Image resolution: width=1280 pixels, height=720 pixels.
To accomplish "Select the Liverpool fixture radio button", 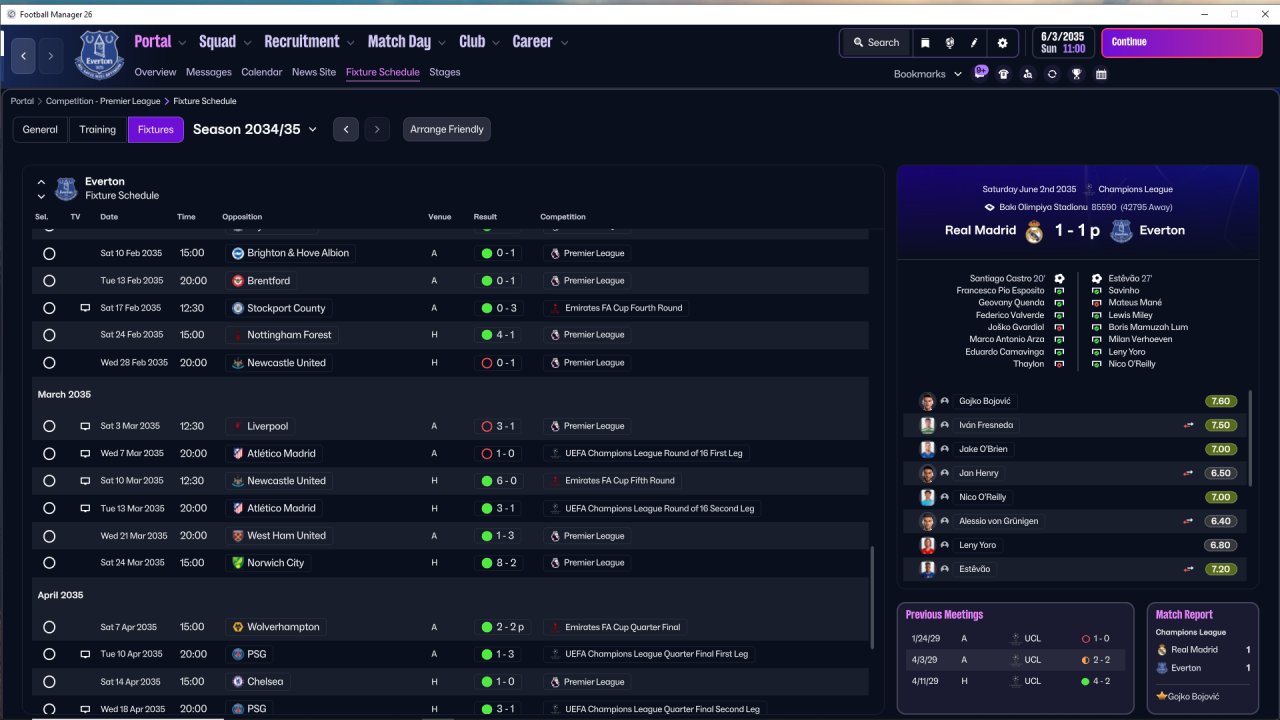I will [49, 426].
